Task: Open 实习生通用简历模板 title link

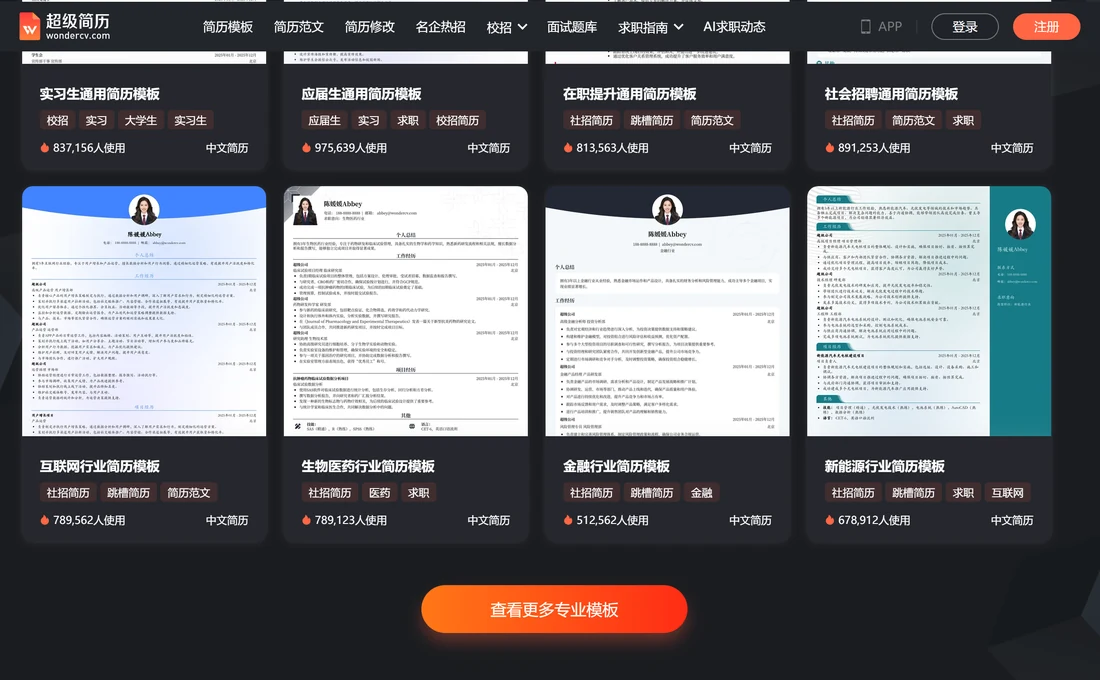Action: coord(100,94)
